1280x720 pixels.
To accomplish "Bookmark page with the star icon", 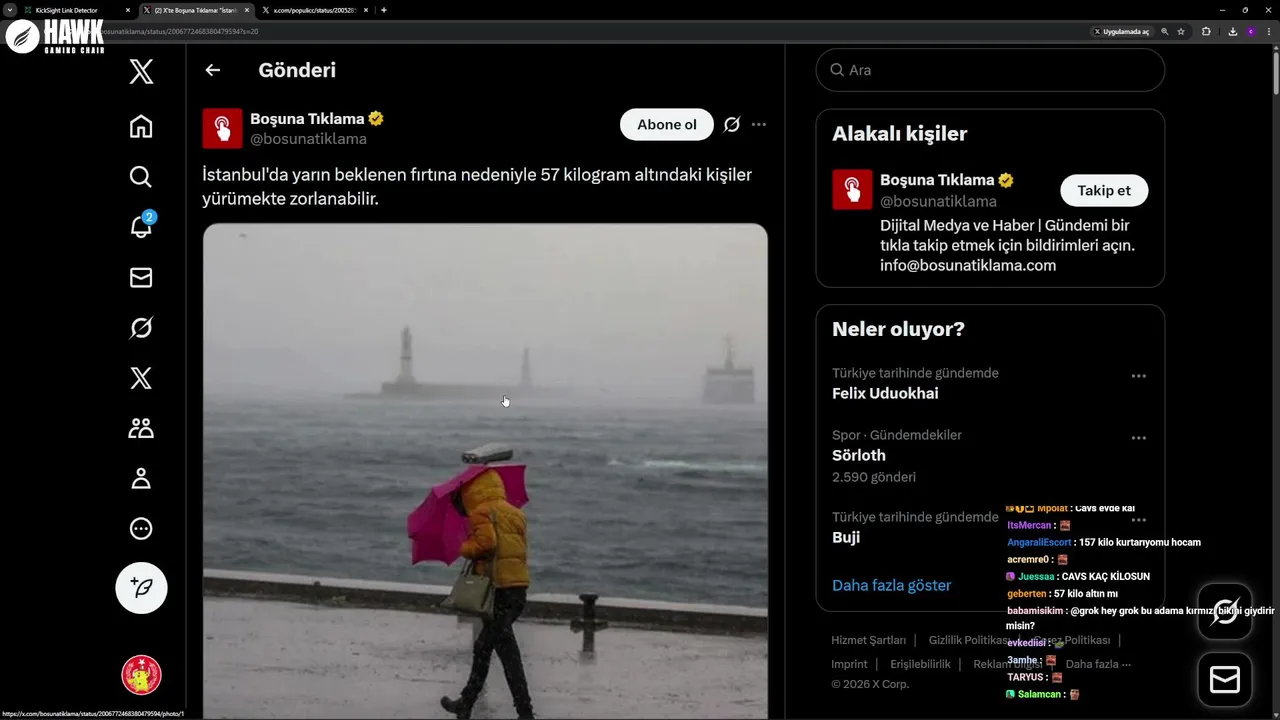I will coord(1181,31).
